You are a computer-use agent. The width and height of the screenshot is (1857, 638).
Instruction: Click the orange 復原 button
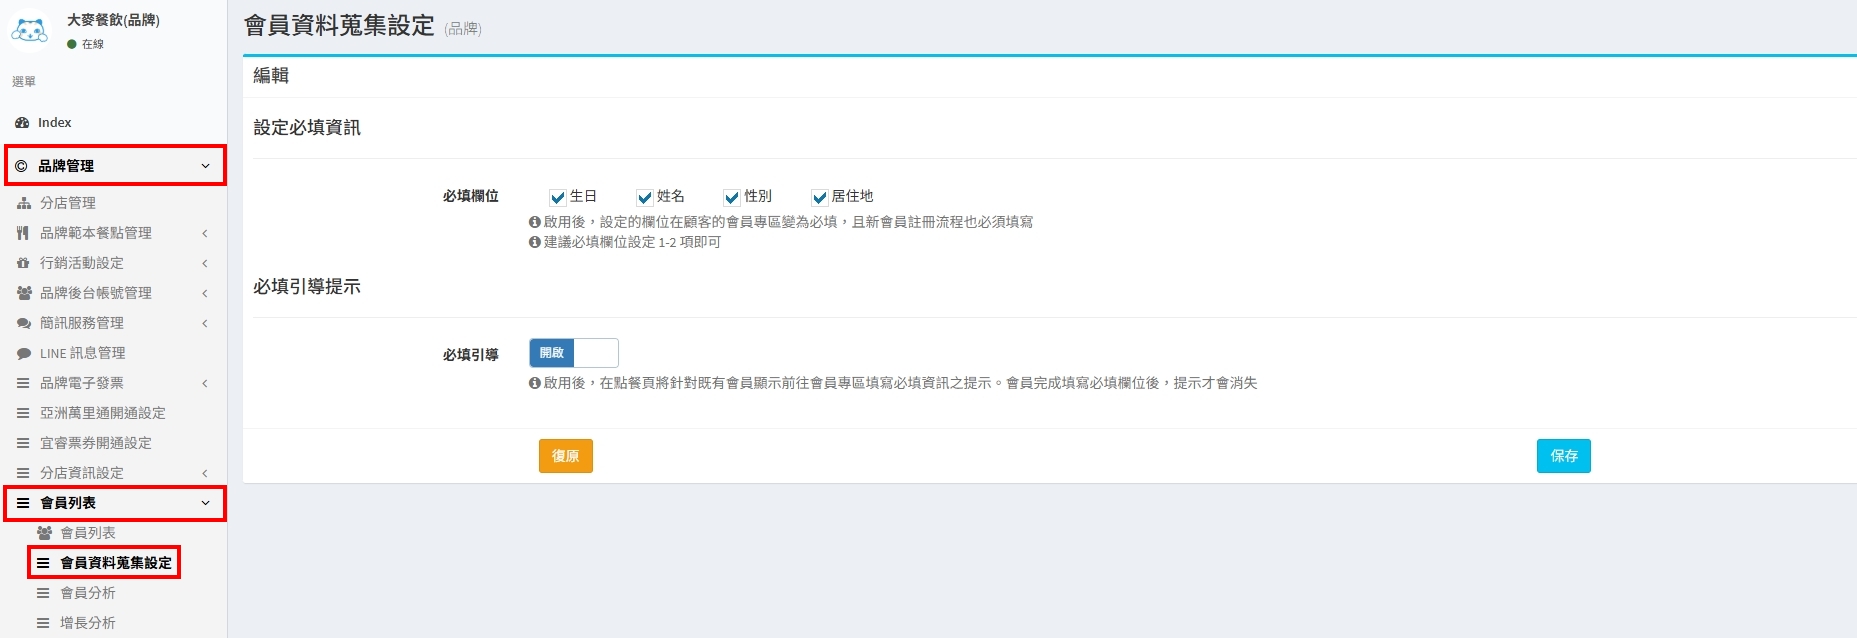[x=565, y=456]
